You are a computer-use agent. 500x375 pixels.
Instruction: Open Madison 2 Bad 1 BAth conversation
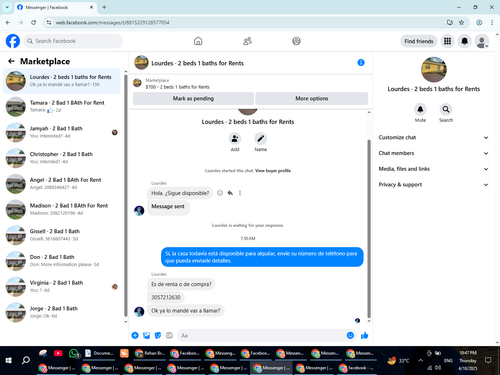(62, 209)
